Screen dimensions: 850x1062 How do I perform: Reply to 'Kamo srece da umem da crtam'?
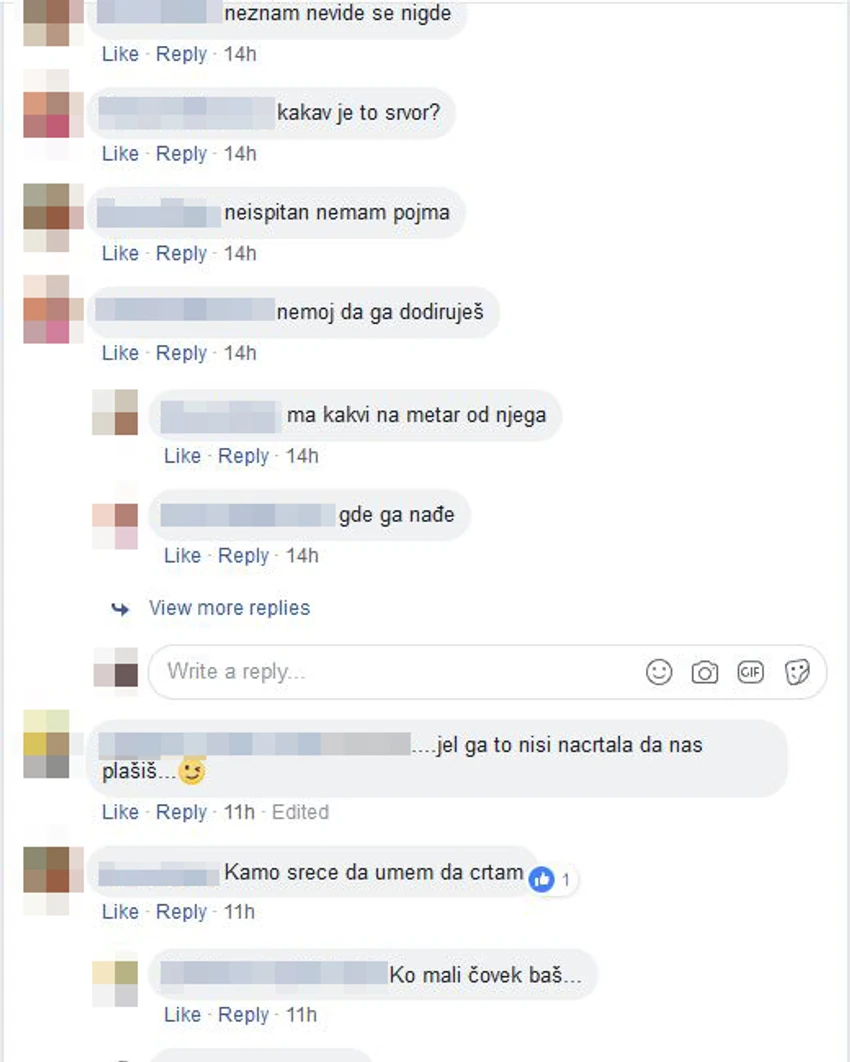[181, 912]
